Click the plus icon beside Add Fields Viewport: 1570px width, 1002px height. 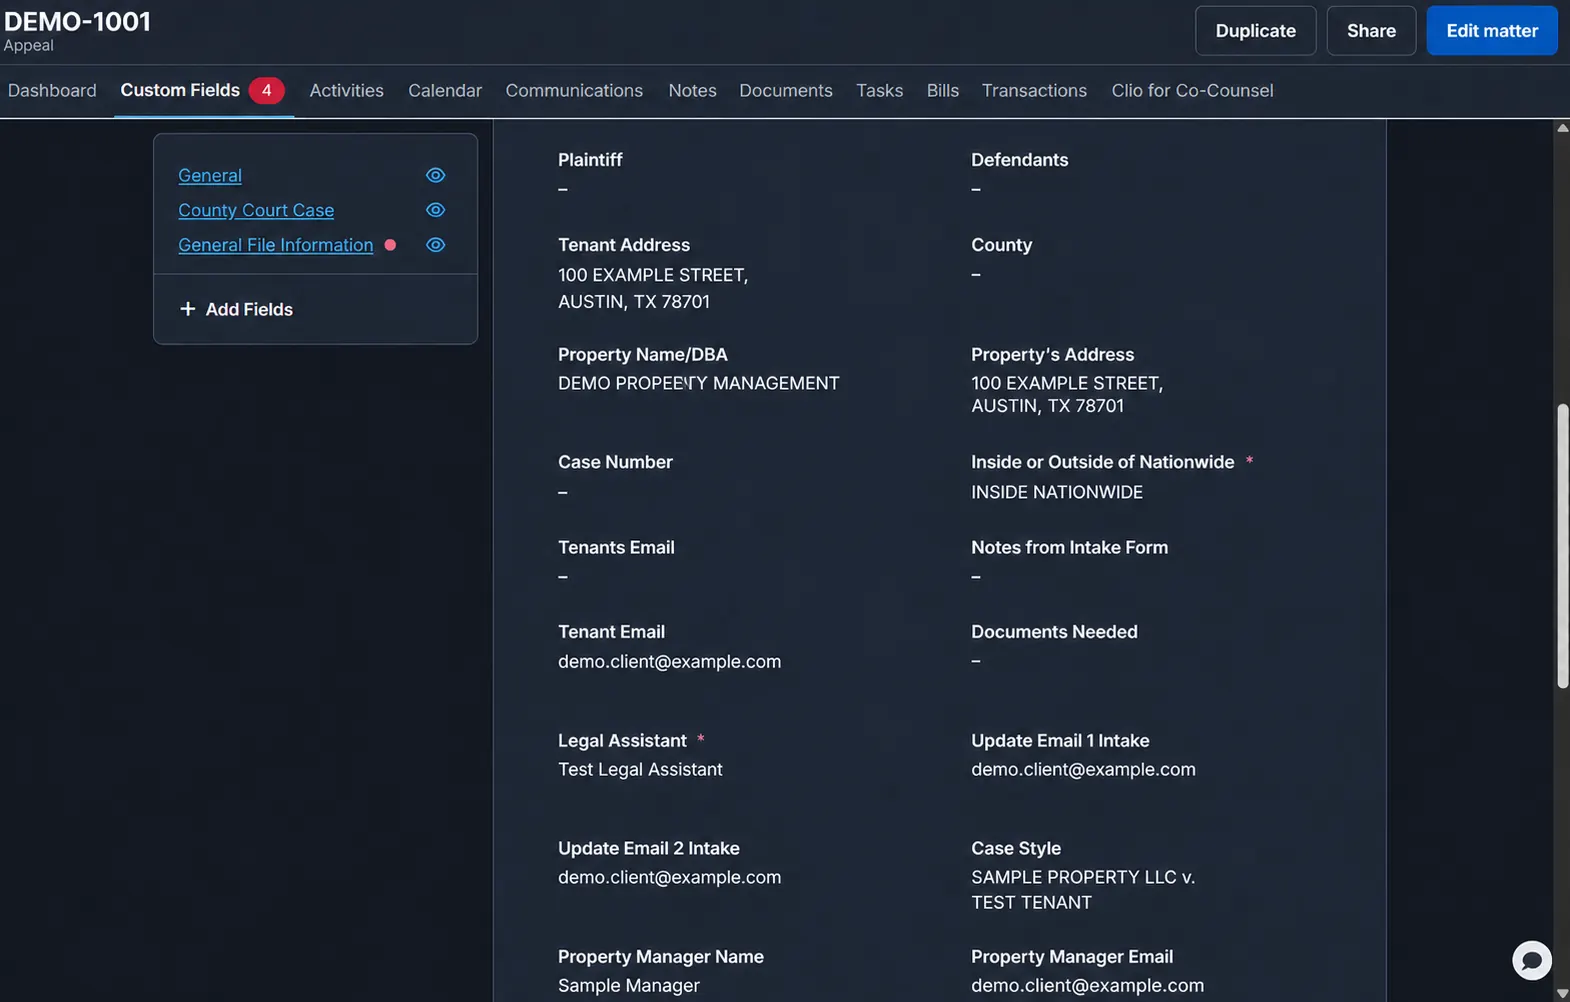pos(187,309)
